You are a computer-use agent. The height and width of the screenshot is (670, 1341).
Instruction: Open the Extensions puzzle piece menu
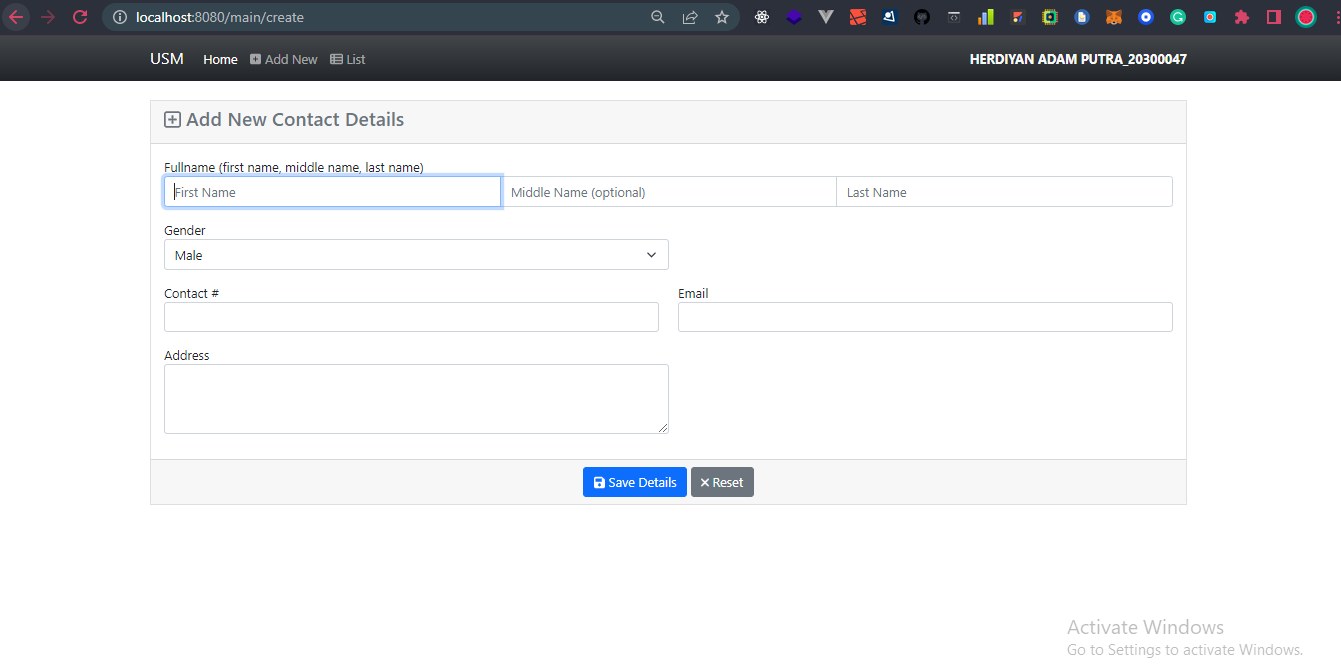(x=1242, y=17)
